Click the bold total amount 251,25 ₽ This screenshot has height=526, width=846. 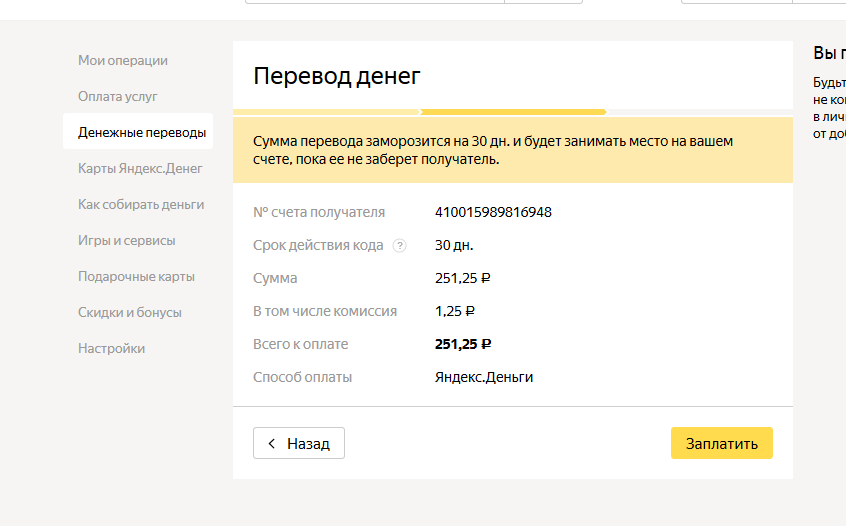click(x=463, y=344)
